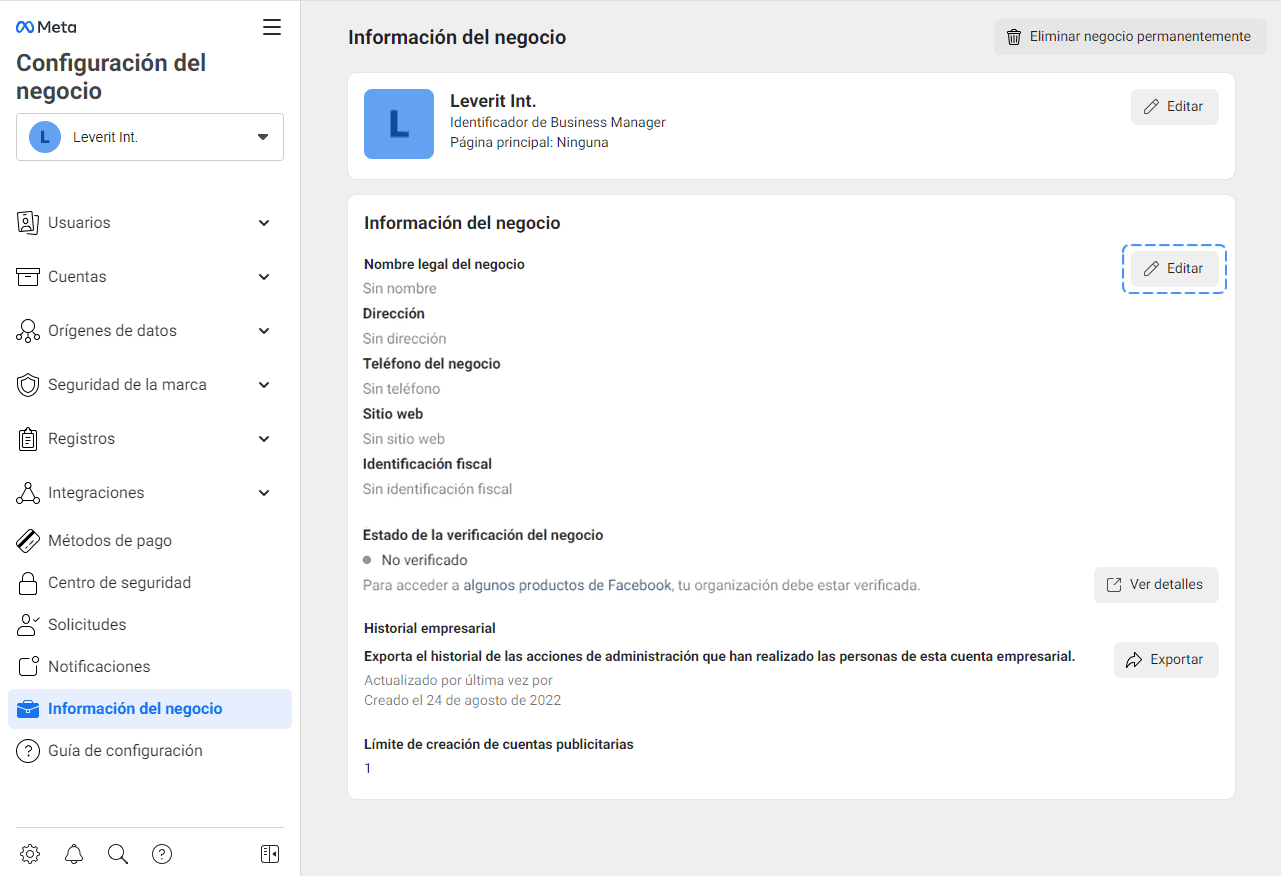Follow the algunos productos de Facebook link
Image resolution: width=1281 pixels, height=876 pixels.
point(567,585)
